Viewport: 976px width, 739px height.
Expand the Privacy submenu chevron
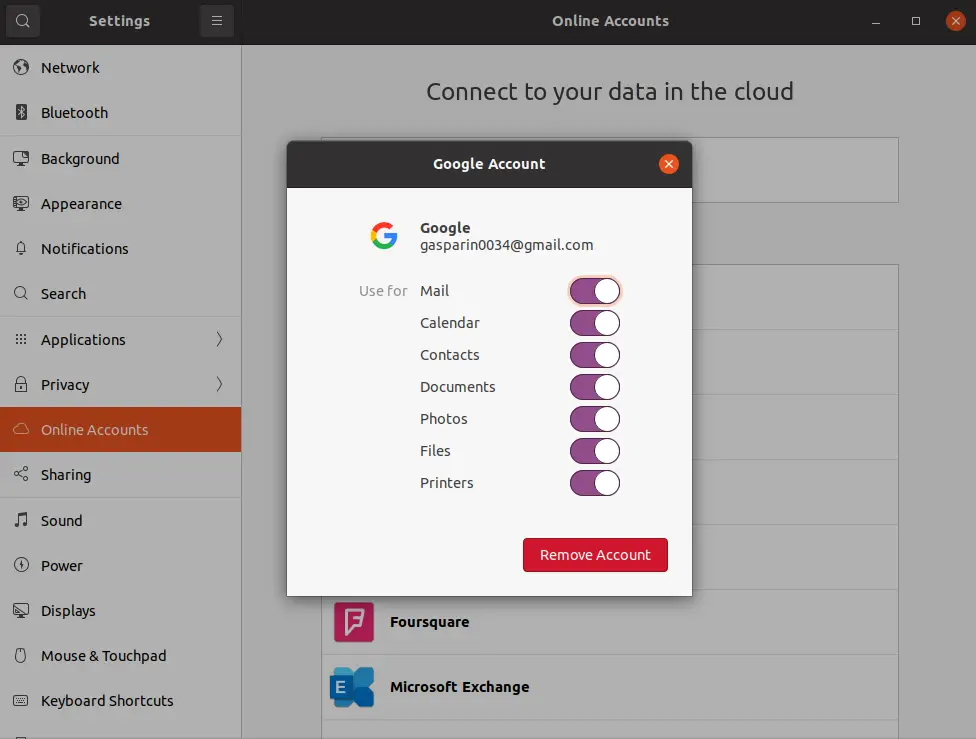(219, 384)
